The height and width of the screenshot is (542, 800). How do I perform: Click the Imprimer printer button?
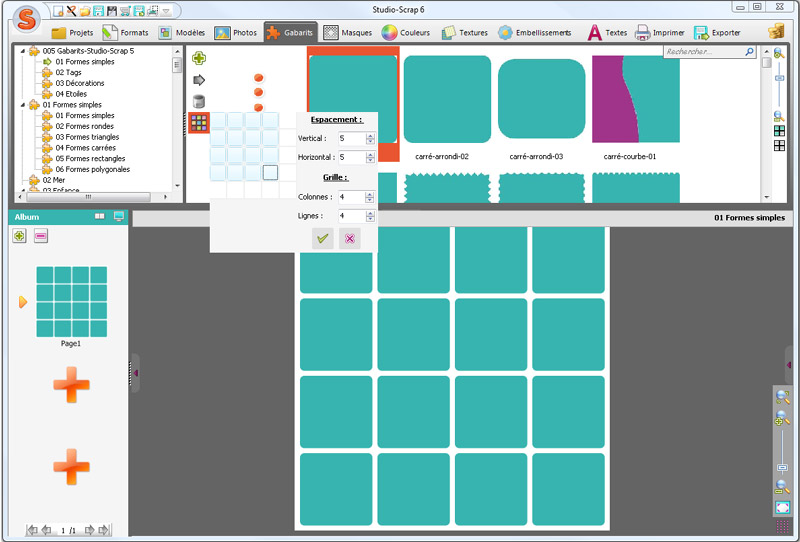pos(659,33)
